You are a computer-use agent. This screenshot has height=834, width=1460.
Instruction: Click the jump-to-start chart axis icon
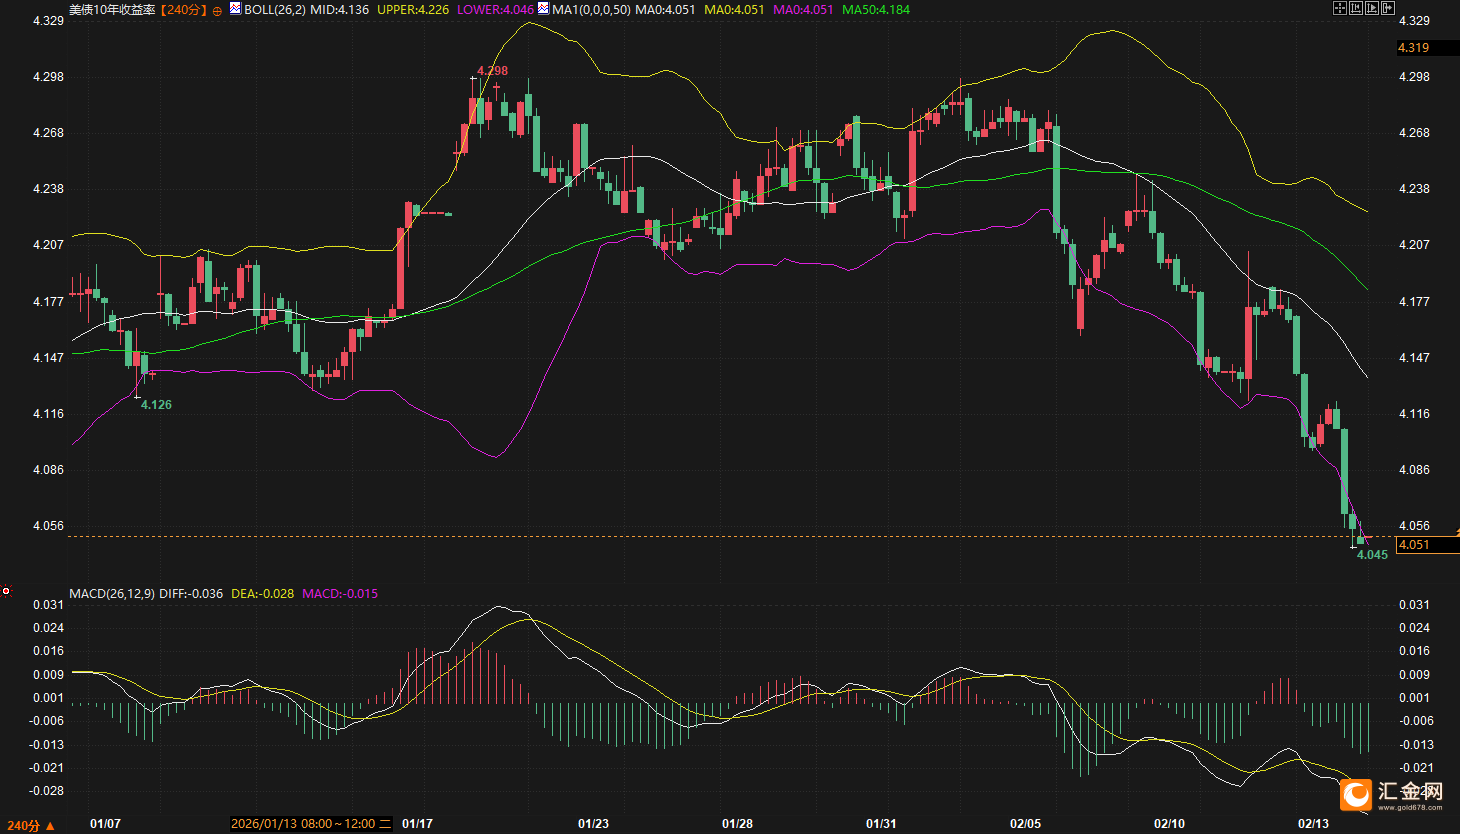(1356, 8)
